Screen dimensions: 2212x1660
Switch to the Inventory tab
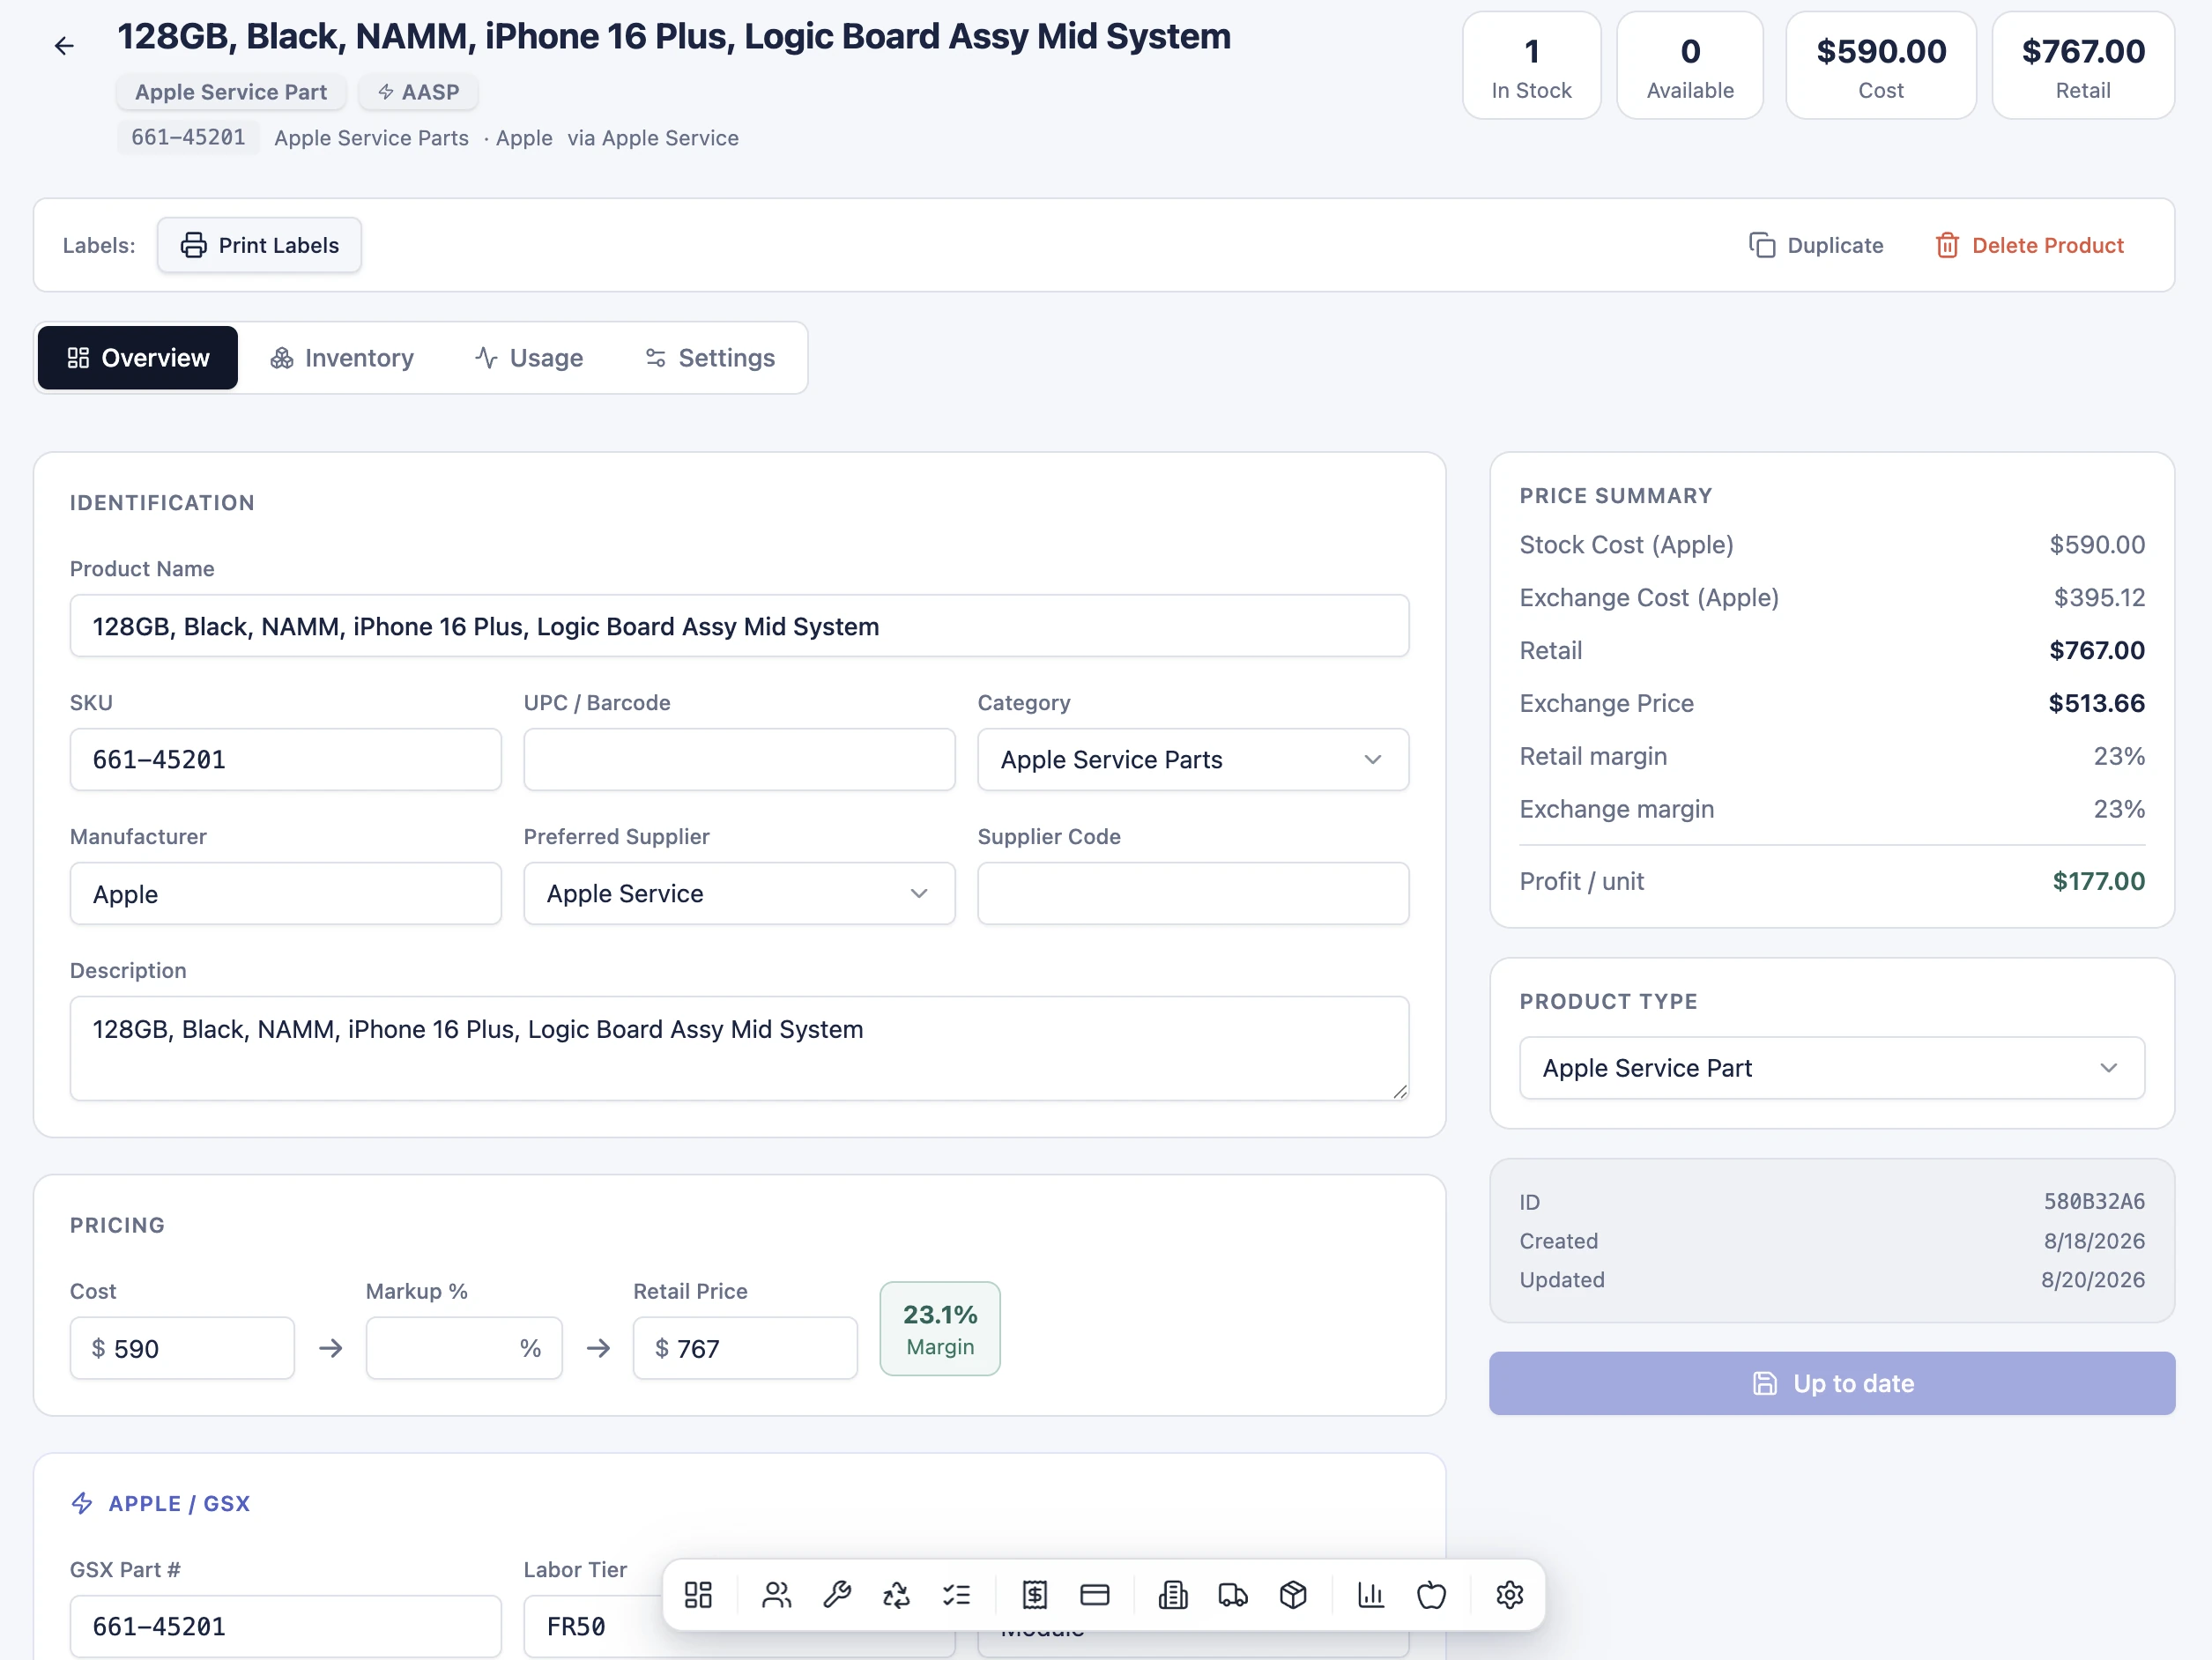click(x=342, y=358)
